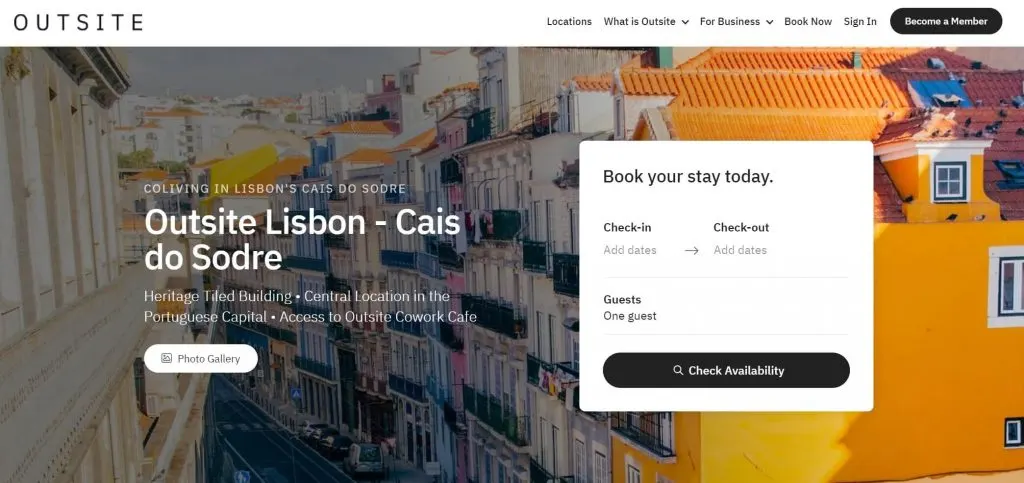Click the Check-out label
Image resolution: width=1024 pixels, height=483 pixels.
point(741,228)
